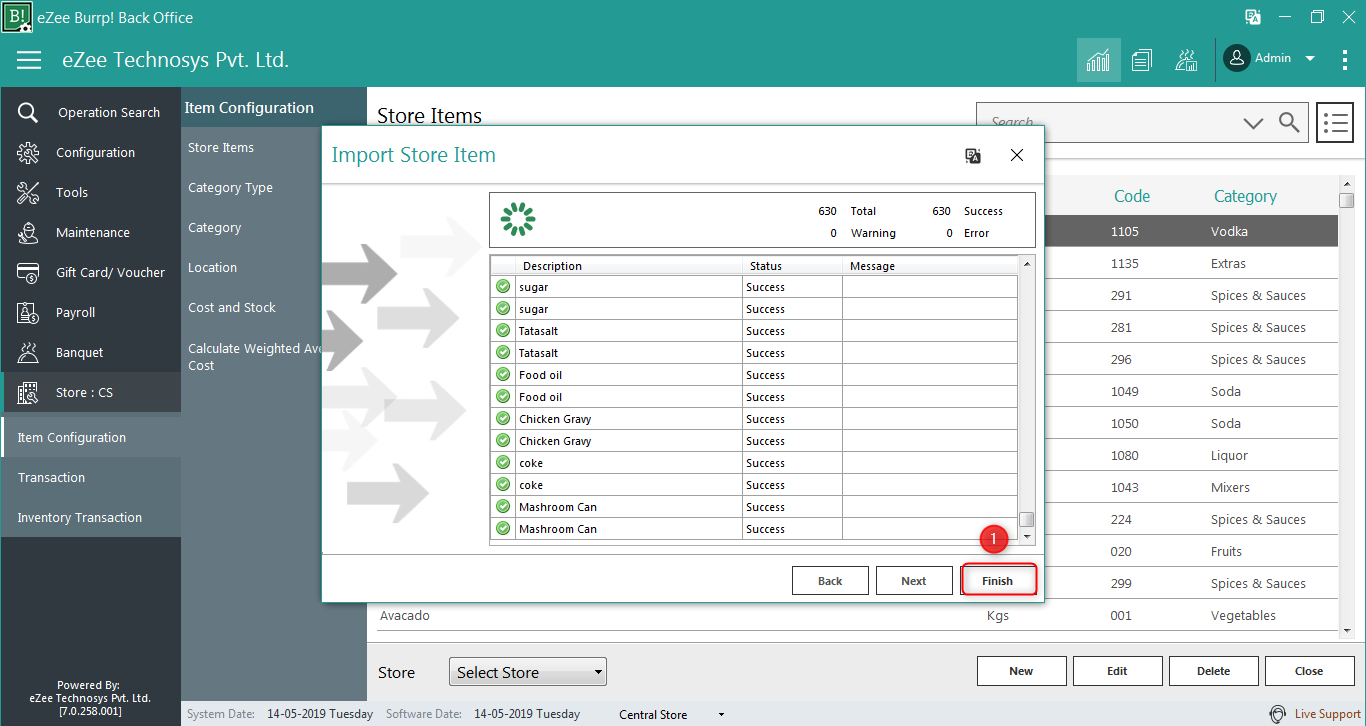Toggle the list view icon
This screenshot has width=1366, height=726.
pyautogui.click(x=1335, y=122)
